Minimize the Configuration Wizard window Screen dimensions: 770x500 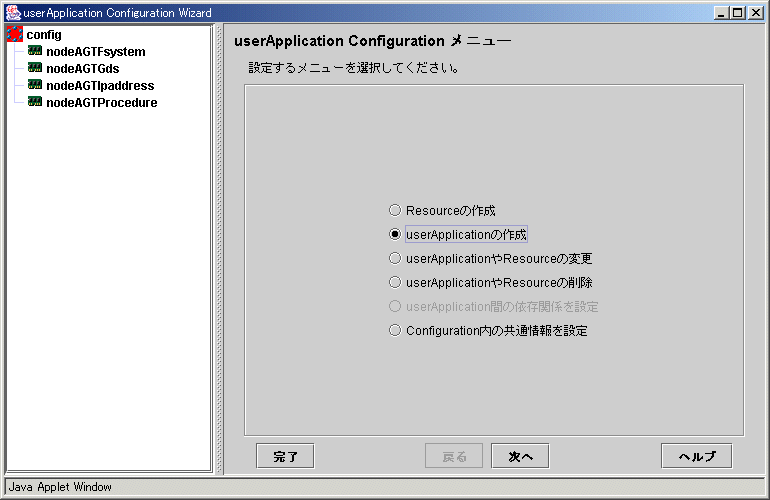721,13
